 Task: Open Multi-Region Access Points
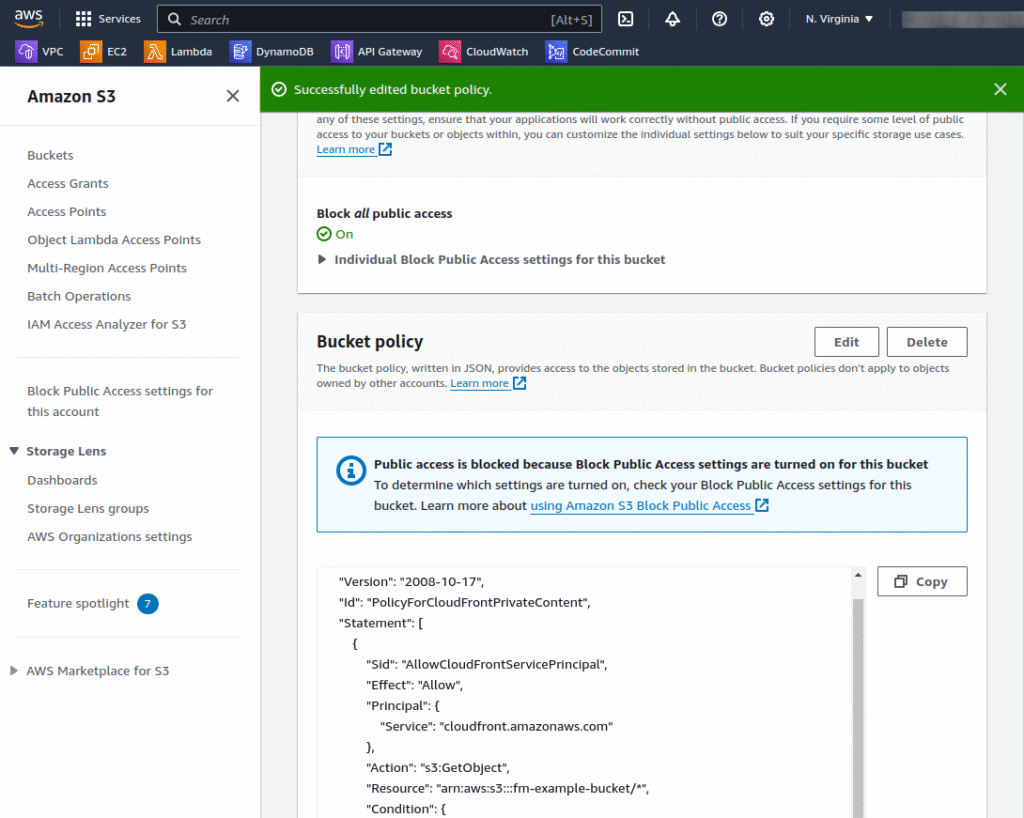click(x=107, y=268)
